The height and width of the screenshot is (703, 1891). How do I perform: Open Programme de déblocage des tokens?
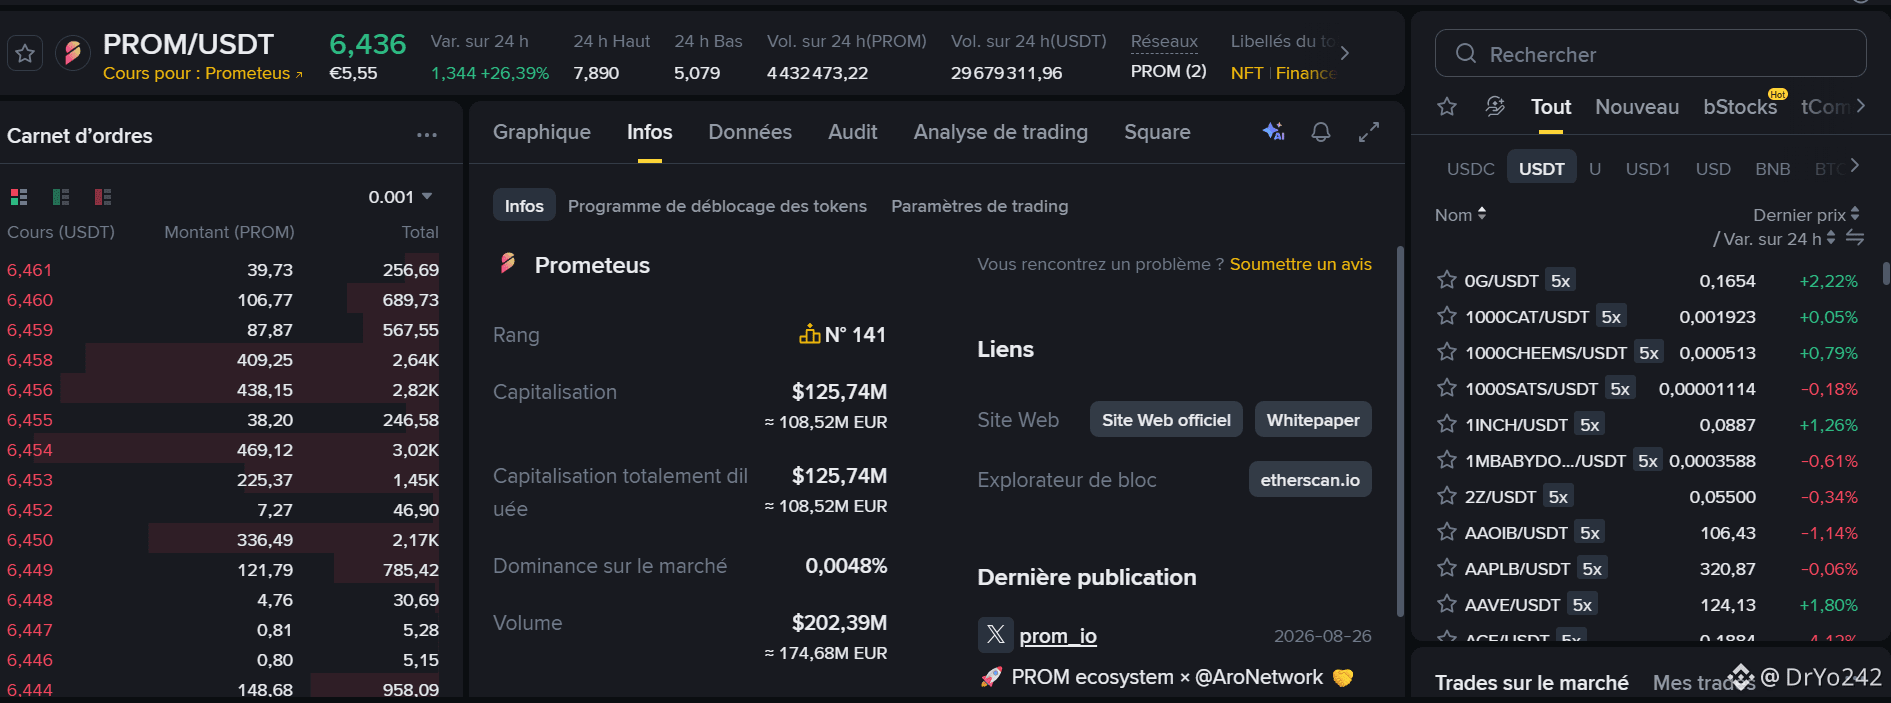click(717, 206)
